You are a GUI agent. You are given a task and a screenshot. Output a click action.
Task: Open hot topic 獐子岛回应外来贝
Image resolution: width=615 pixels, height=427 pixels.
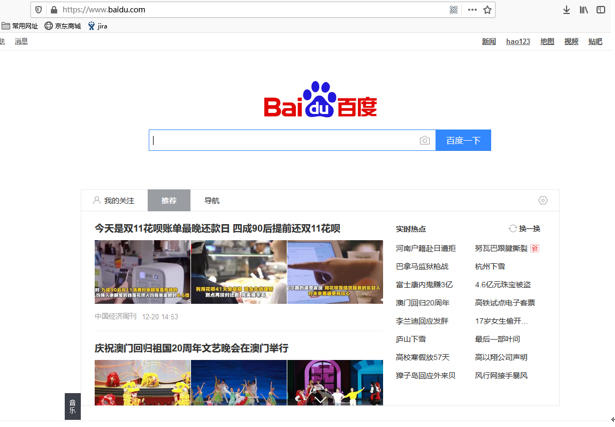426,375
